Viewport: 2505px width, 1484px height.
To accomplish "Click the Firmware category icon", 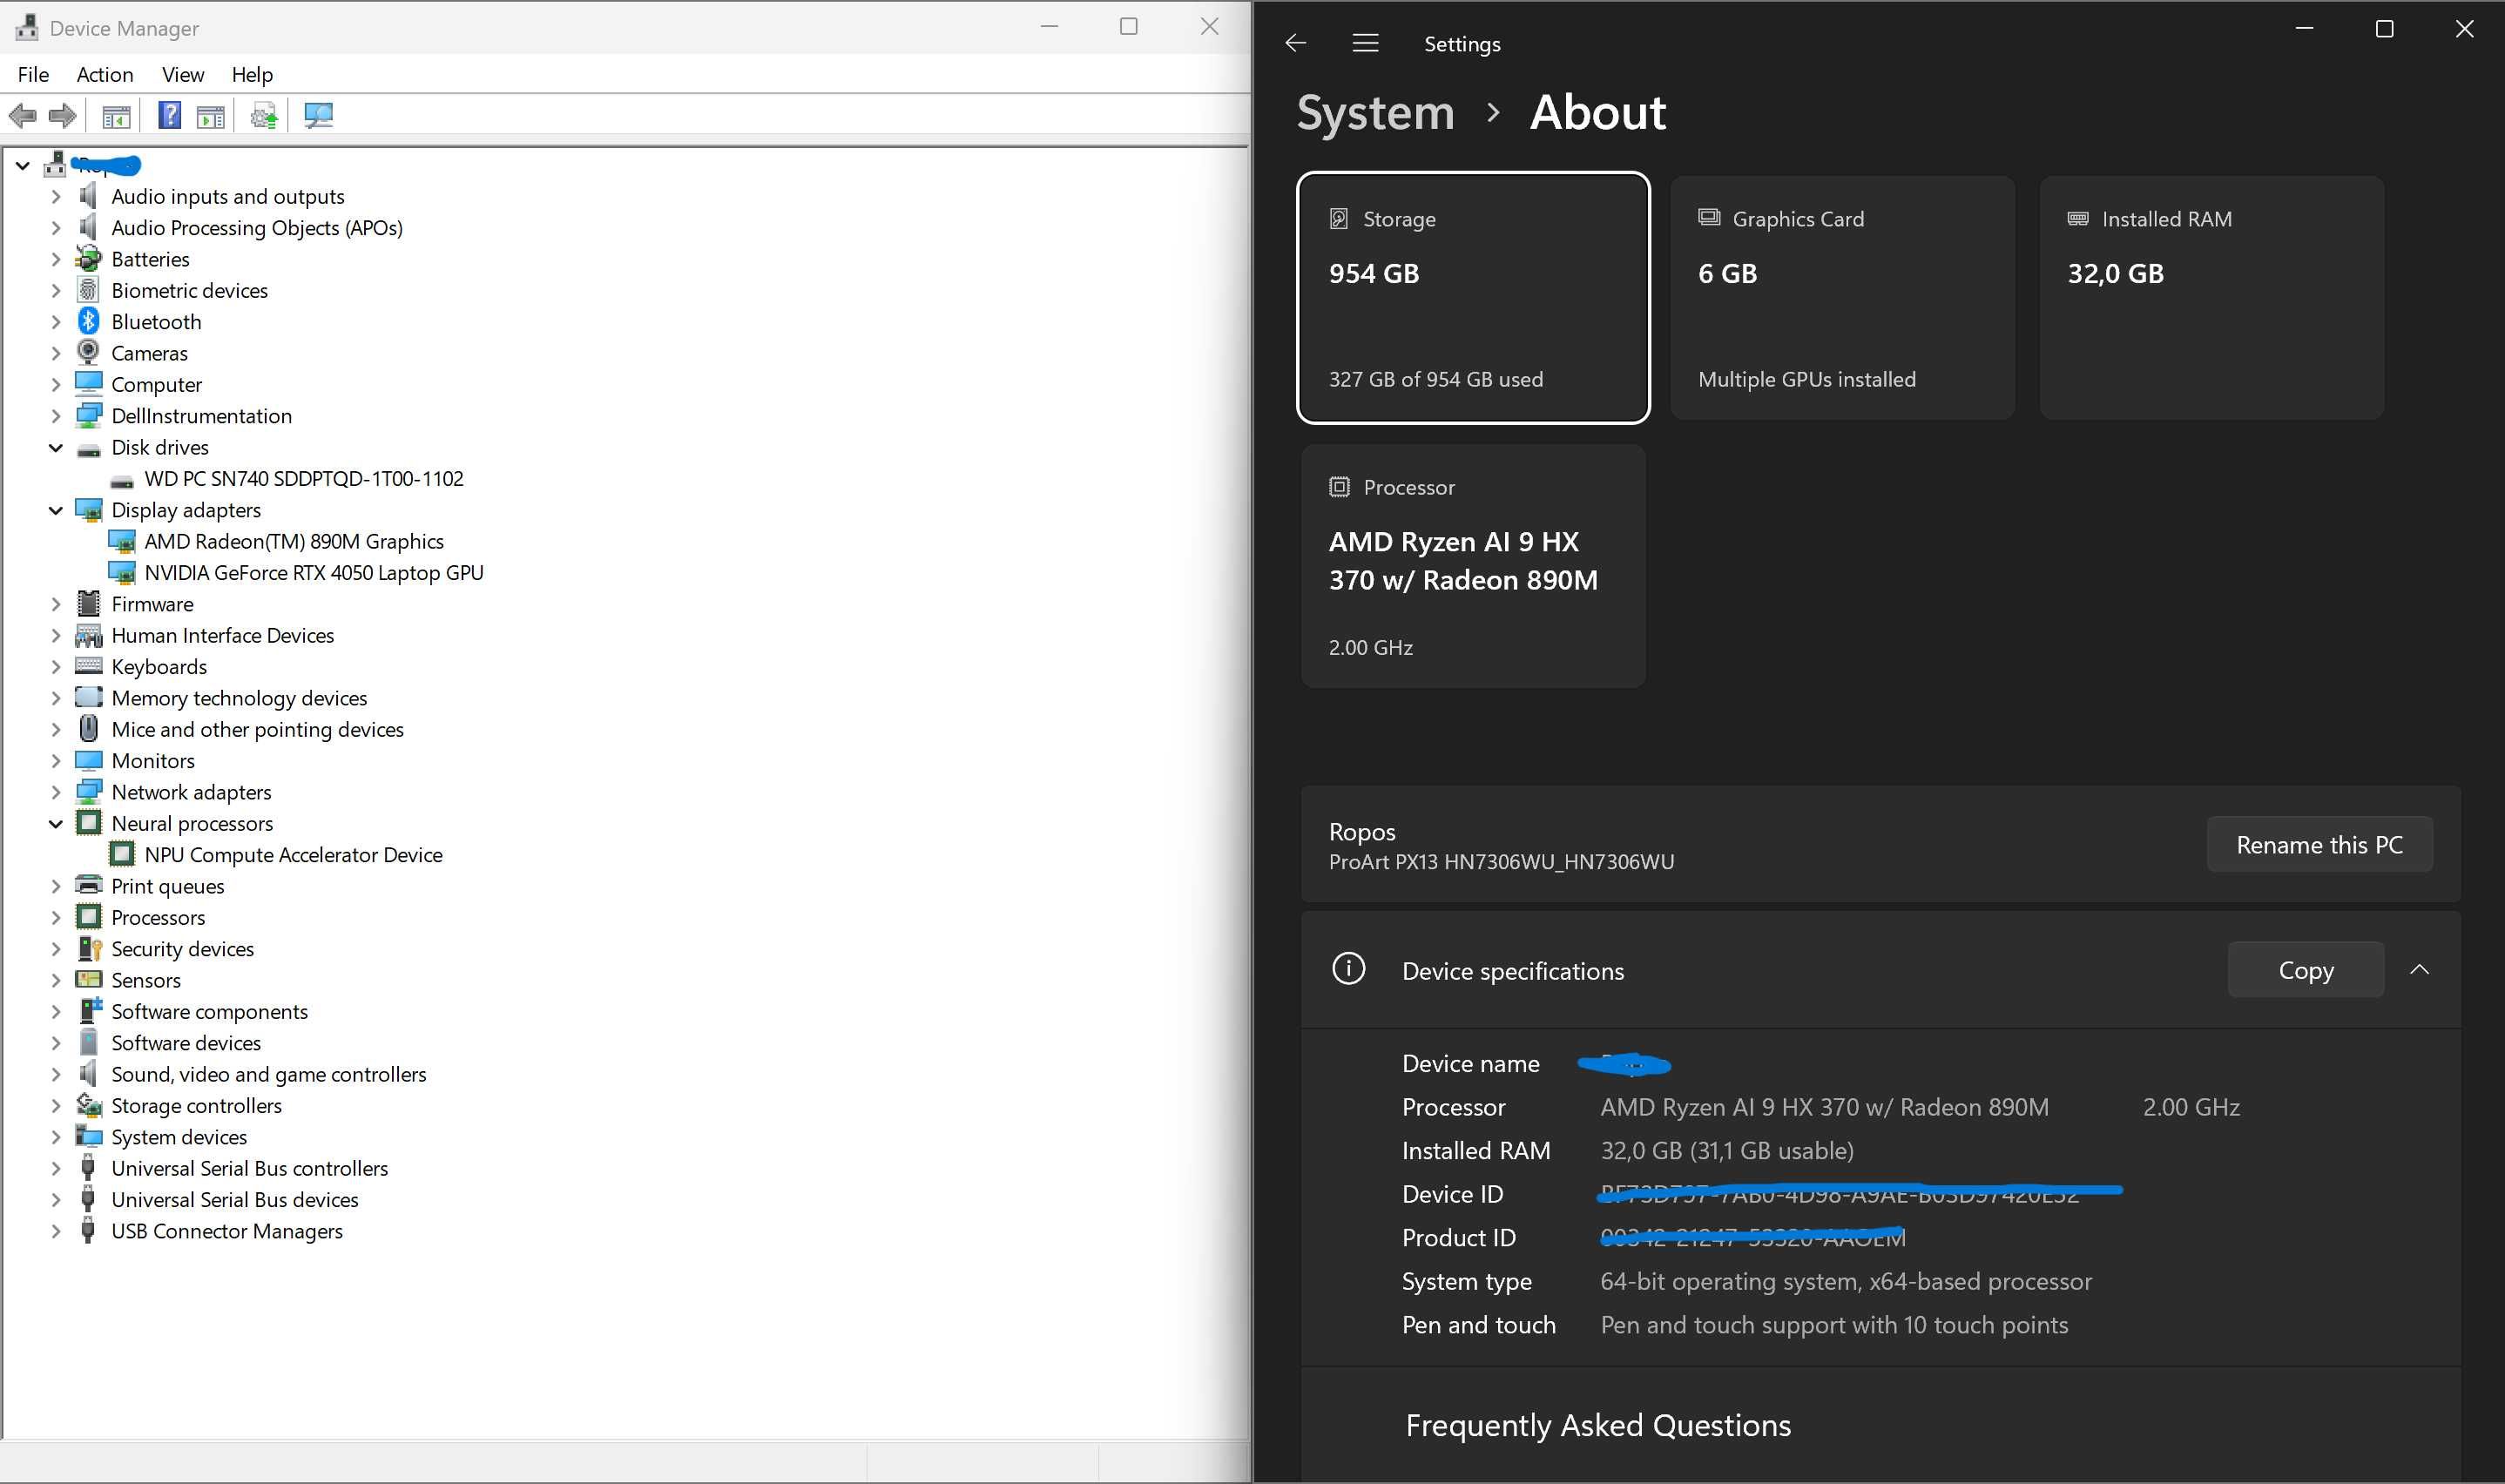I will coord(88,603).
